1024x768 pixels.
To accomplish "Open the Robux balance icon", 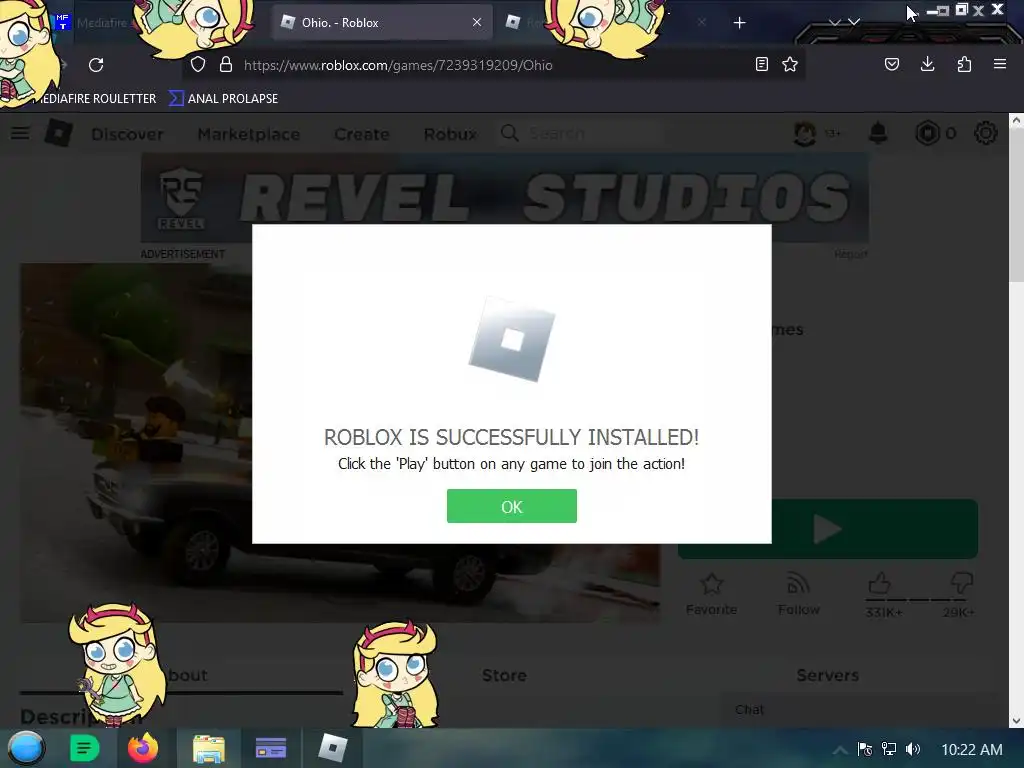I will pyautogui.click(x=927, y=133).
